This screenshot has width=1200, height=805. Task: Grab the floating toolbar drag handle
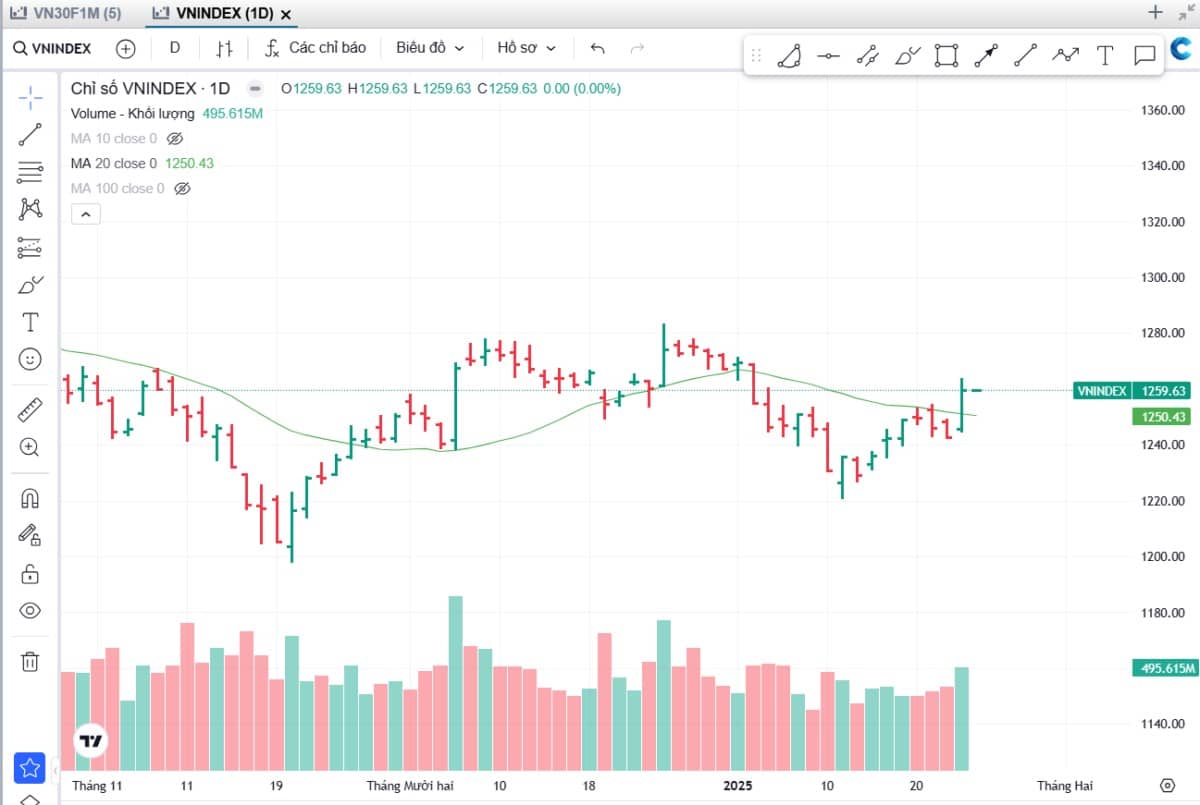756,56
